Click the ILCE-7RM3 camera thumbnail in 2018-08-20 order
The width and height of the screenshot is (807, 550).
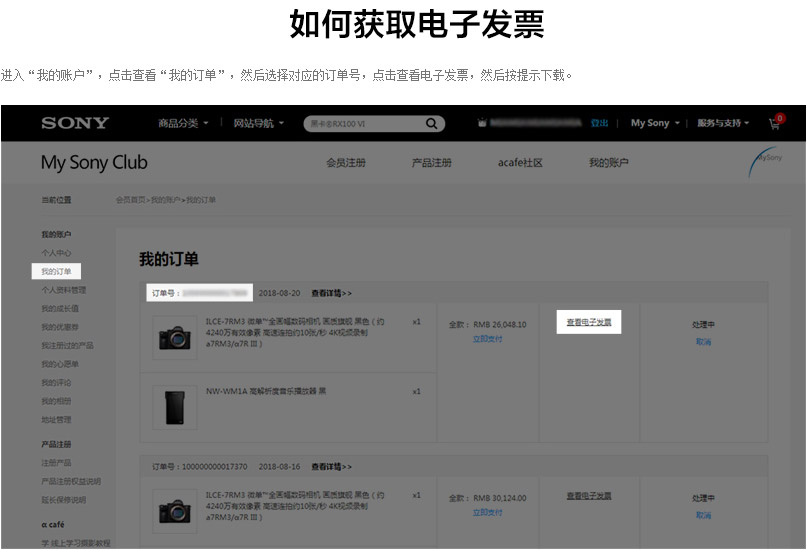(x=175, y=338)
